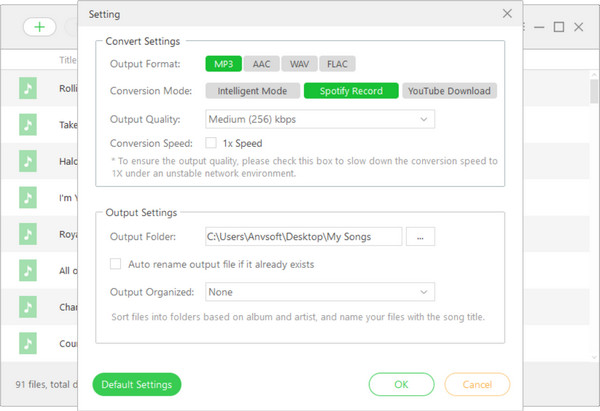Tick Auto rename output file checkbox
The width and height of the screenshot is (600, 411).
(x=116, y=264)
